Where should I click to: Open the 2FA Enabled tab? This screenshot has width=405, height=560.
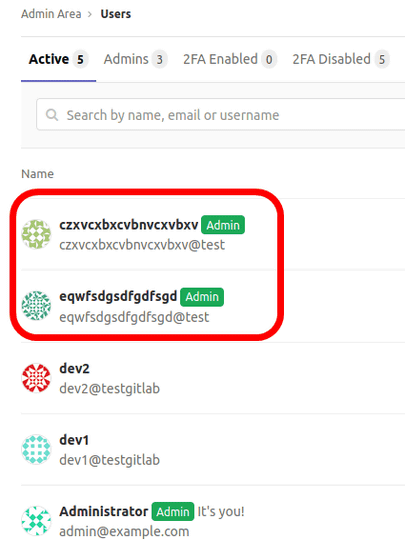tap(230, 59)
